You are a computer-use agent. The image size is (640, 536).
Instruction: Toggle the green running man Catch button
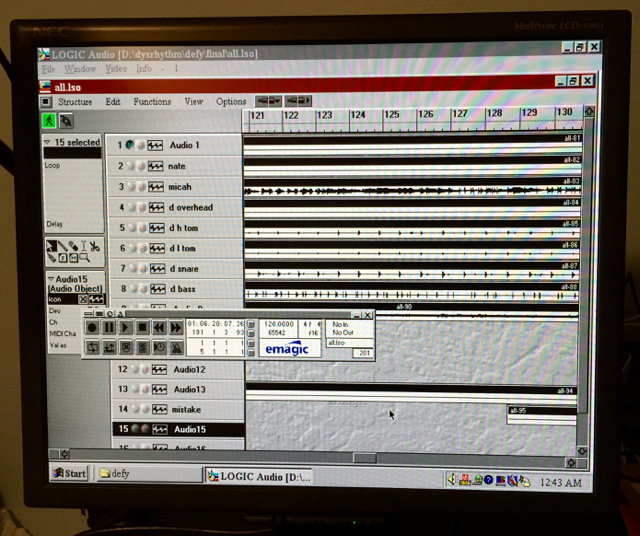pos(49,121)
